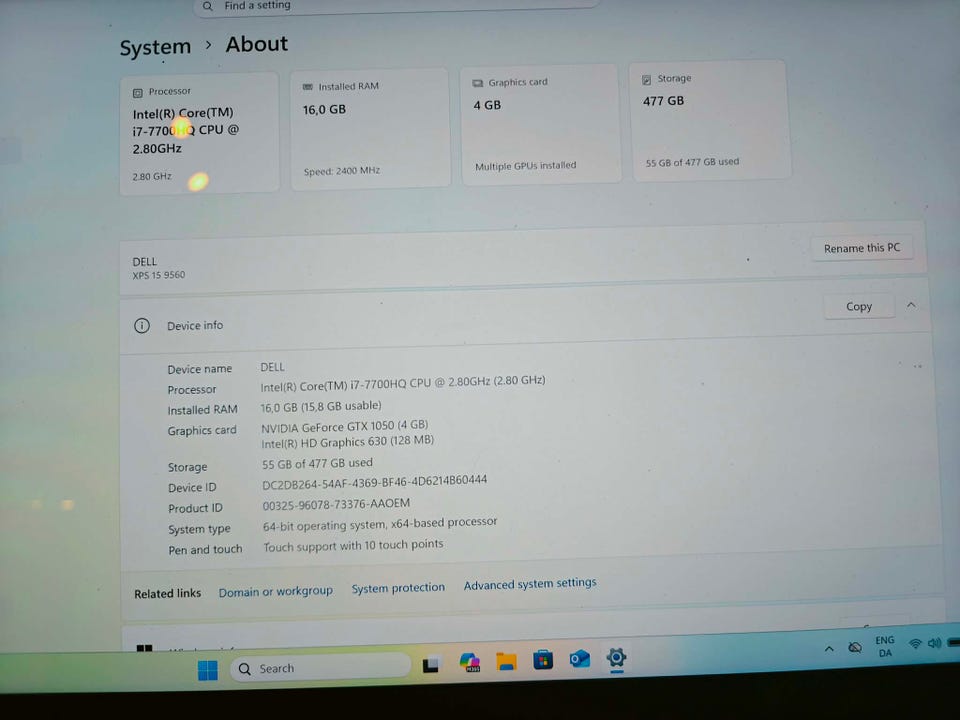Image resolution: width=960 pixels, height=720 pixels.
Task: Open System protection link
Action: (x=398, y=588)
